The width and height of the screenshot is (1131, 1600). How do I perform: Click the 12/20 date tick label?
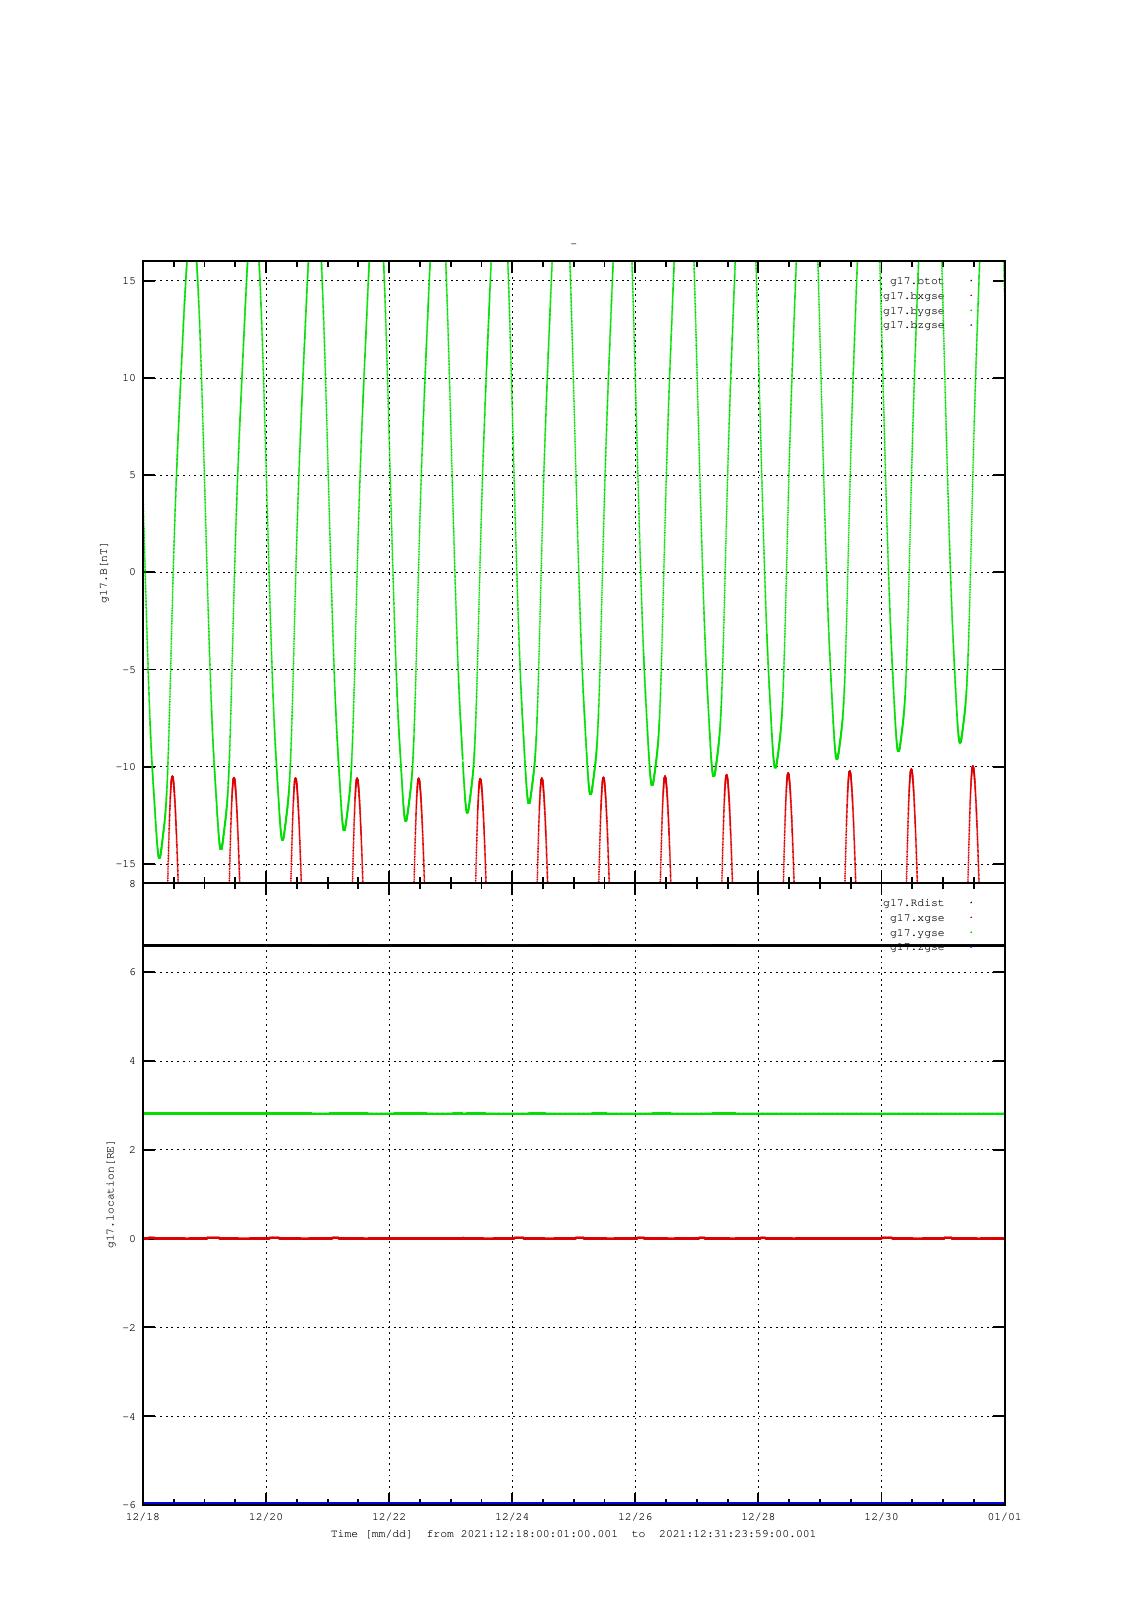pos(266,1517)
